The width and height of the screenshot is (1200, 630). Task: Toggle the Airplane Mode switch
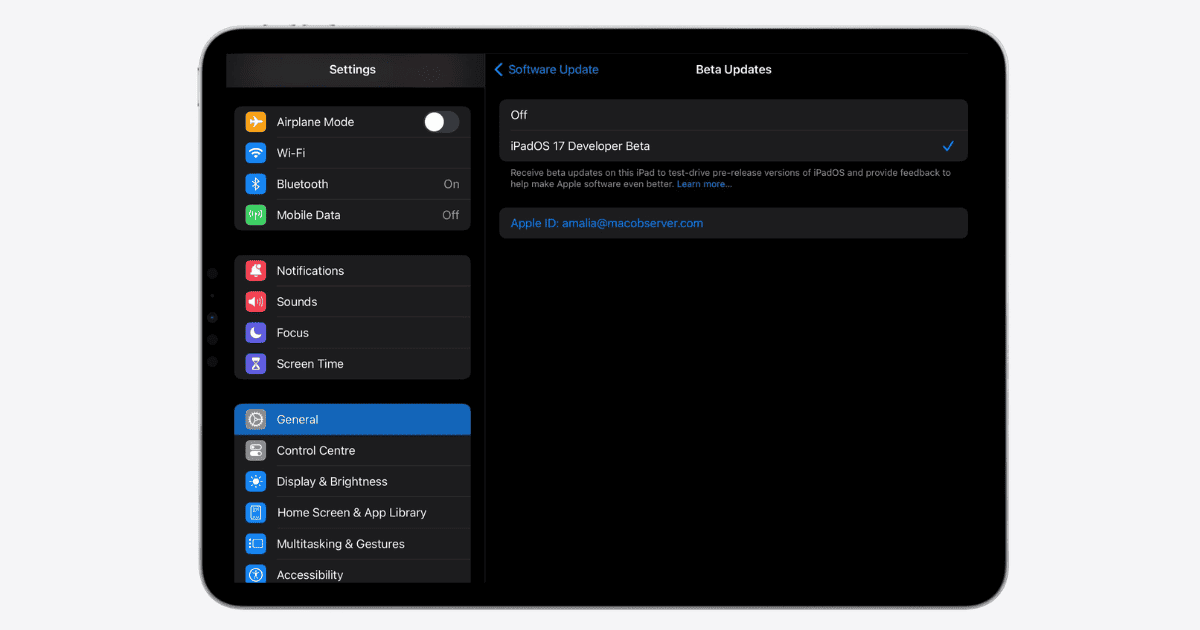441,122
